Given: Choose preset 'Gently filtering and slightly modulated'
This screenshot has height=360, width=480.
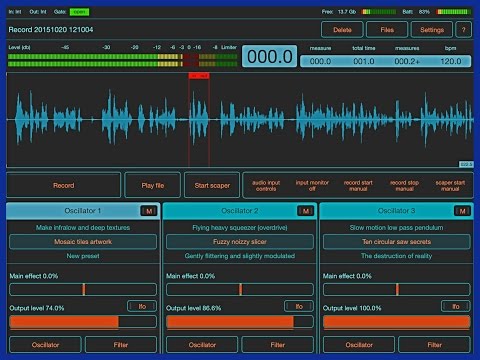Looking at the screenshot, I should (240, 256).
